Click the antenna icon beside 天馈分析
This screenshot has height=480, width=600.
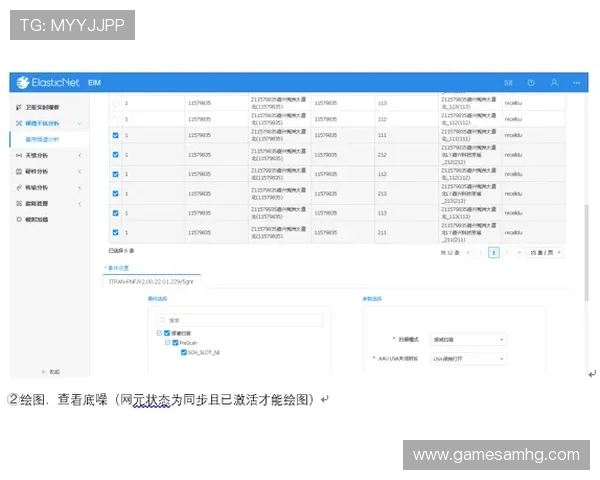19,155
